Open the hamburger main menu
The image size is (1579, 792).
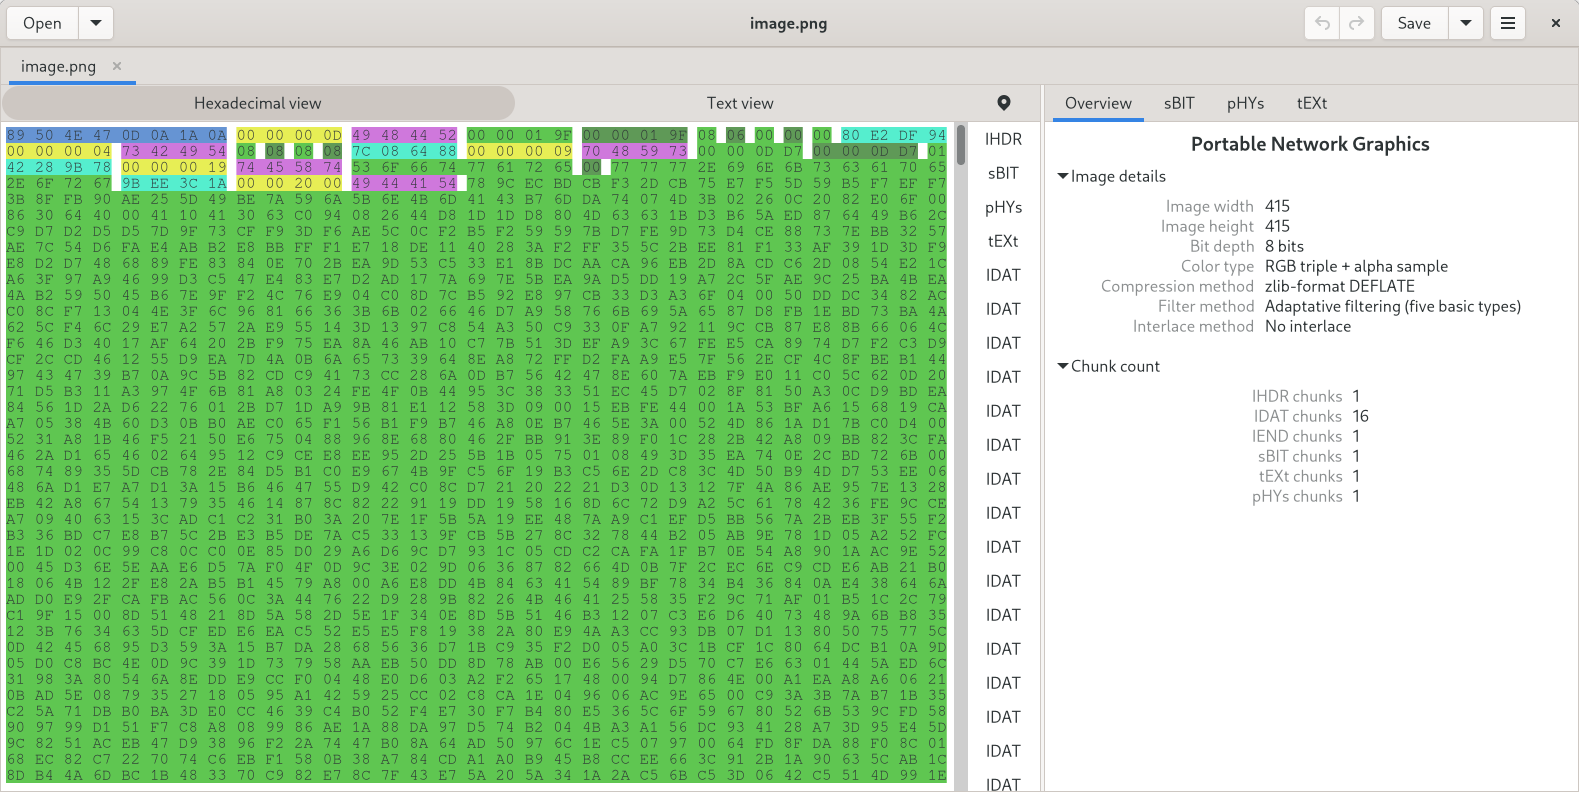(x=1507, y=23)
